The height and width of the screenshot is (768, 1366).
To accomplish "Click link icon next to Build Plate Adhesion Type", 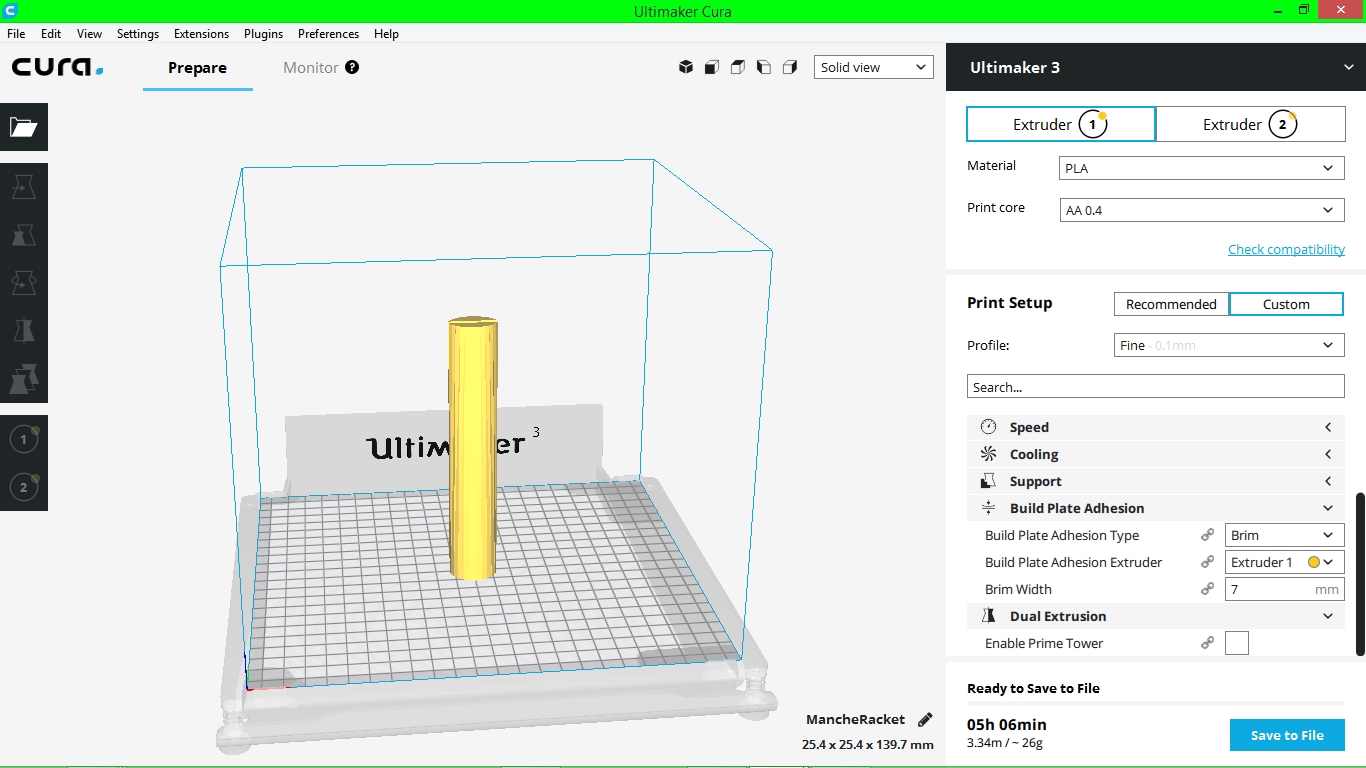I will pos(1207,535).
